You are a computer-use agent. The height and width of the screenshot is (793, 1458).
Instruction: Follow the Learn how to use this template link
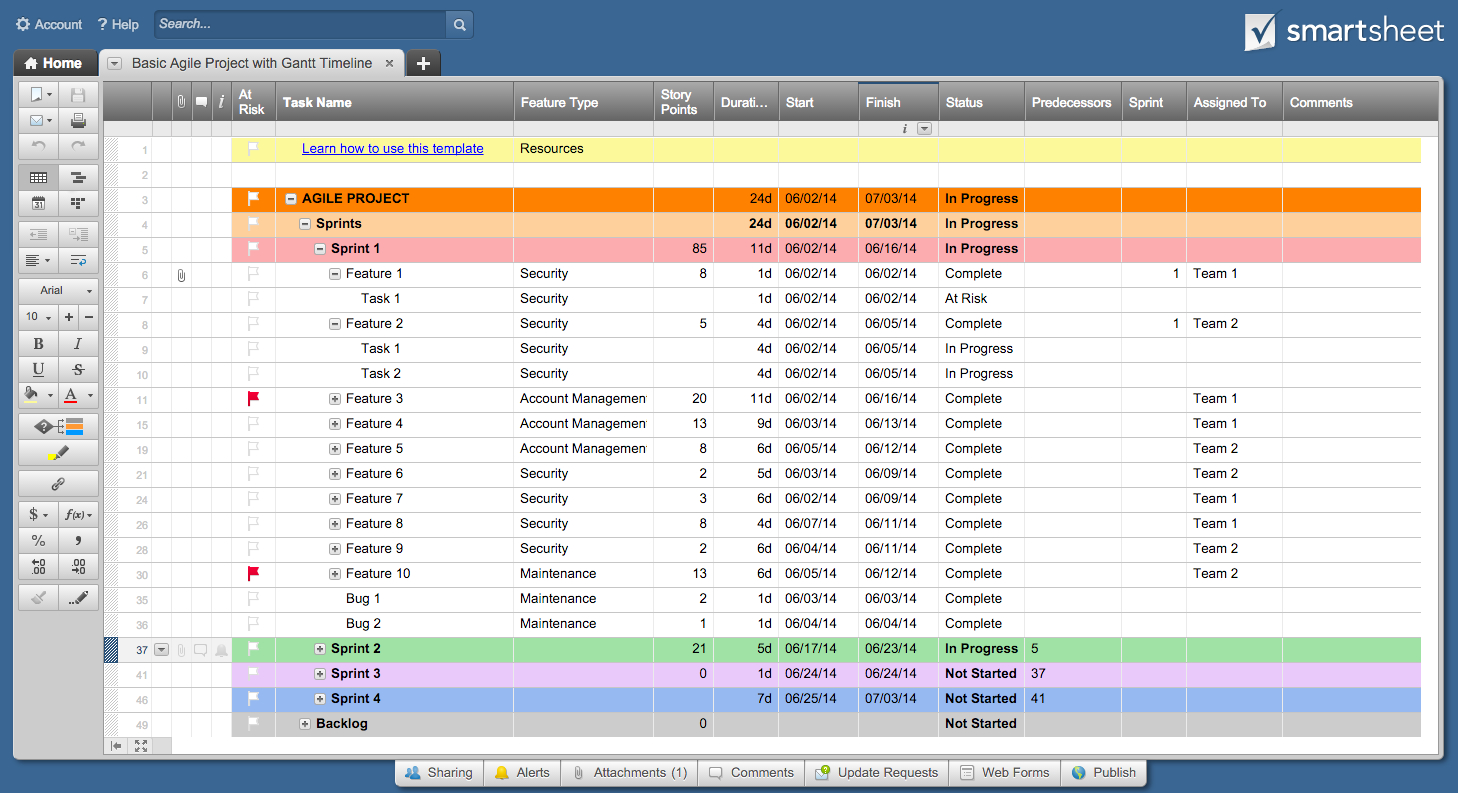click(x=392, y=148)
